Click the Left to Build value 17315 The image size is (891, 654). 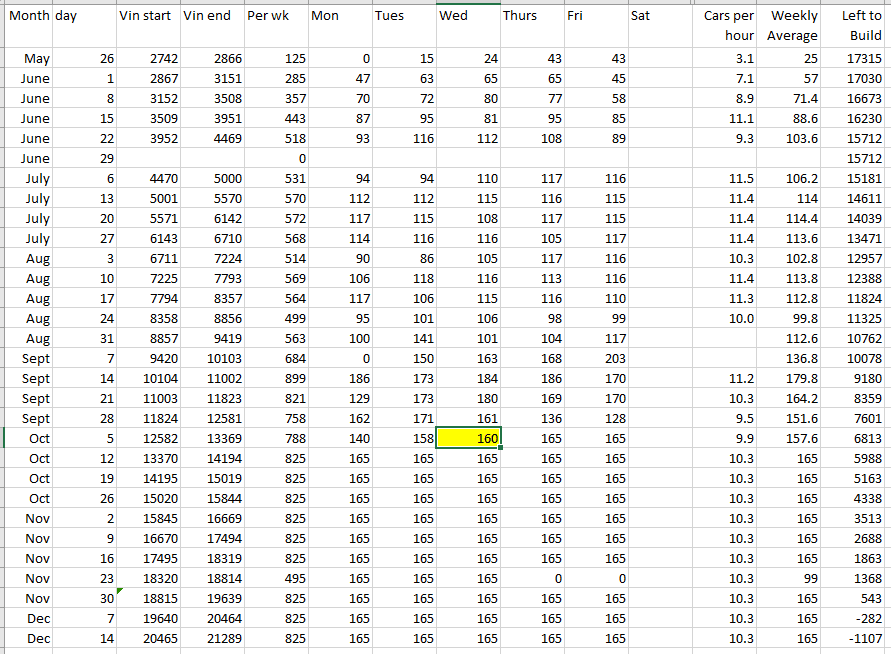[857, 59]
